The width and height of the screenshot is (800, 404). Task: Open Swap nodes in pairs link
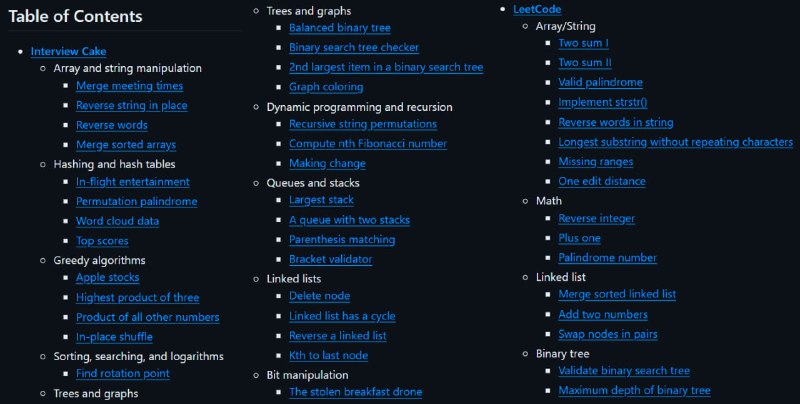[x=608, y=335]
